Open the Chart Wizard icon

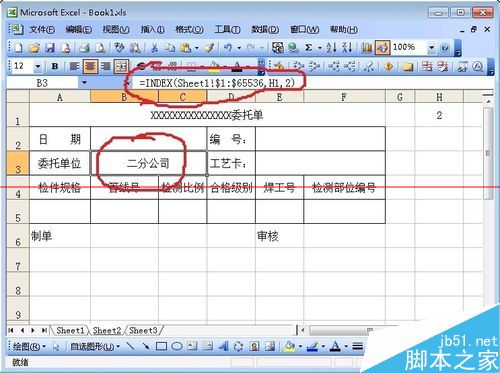pyautogui.click(x=367, y=48)
